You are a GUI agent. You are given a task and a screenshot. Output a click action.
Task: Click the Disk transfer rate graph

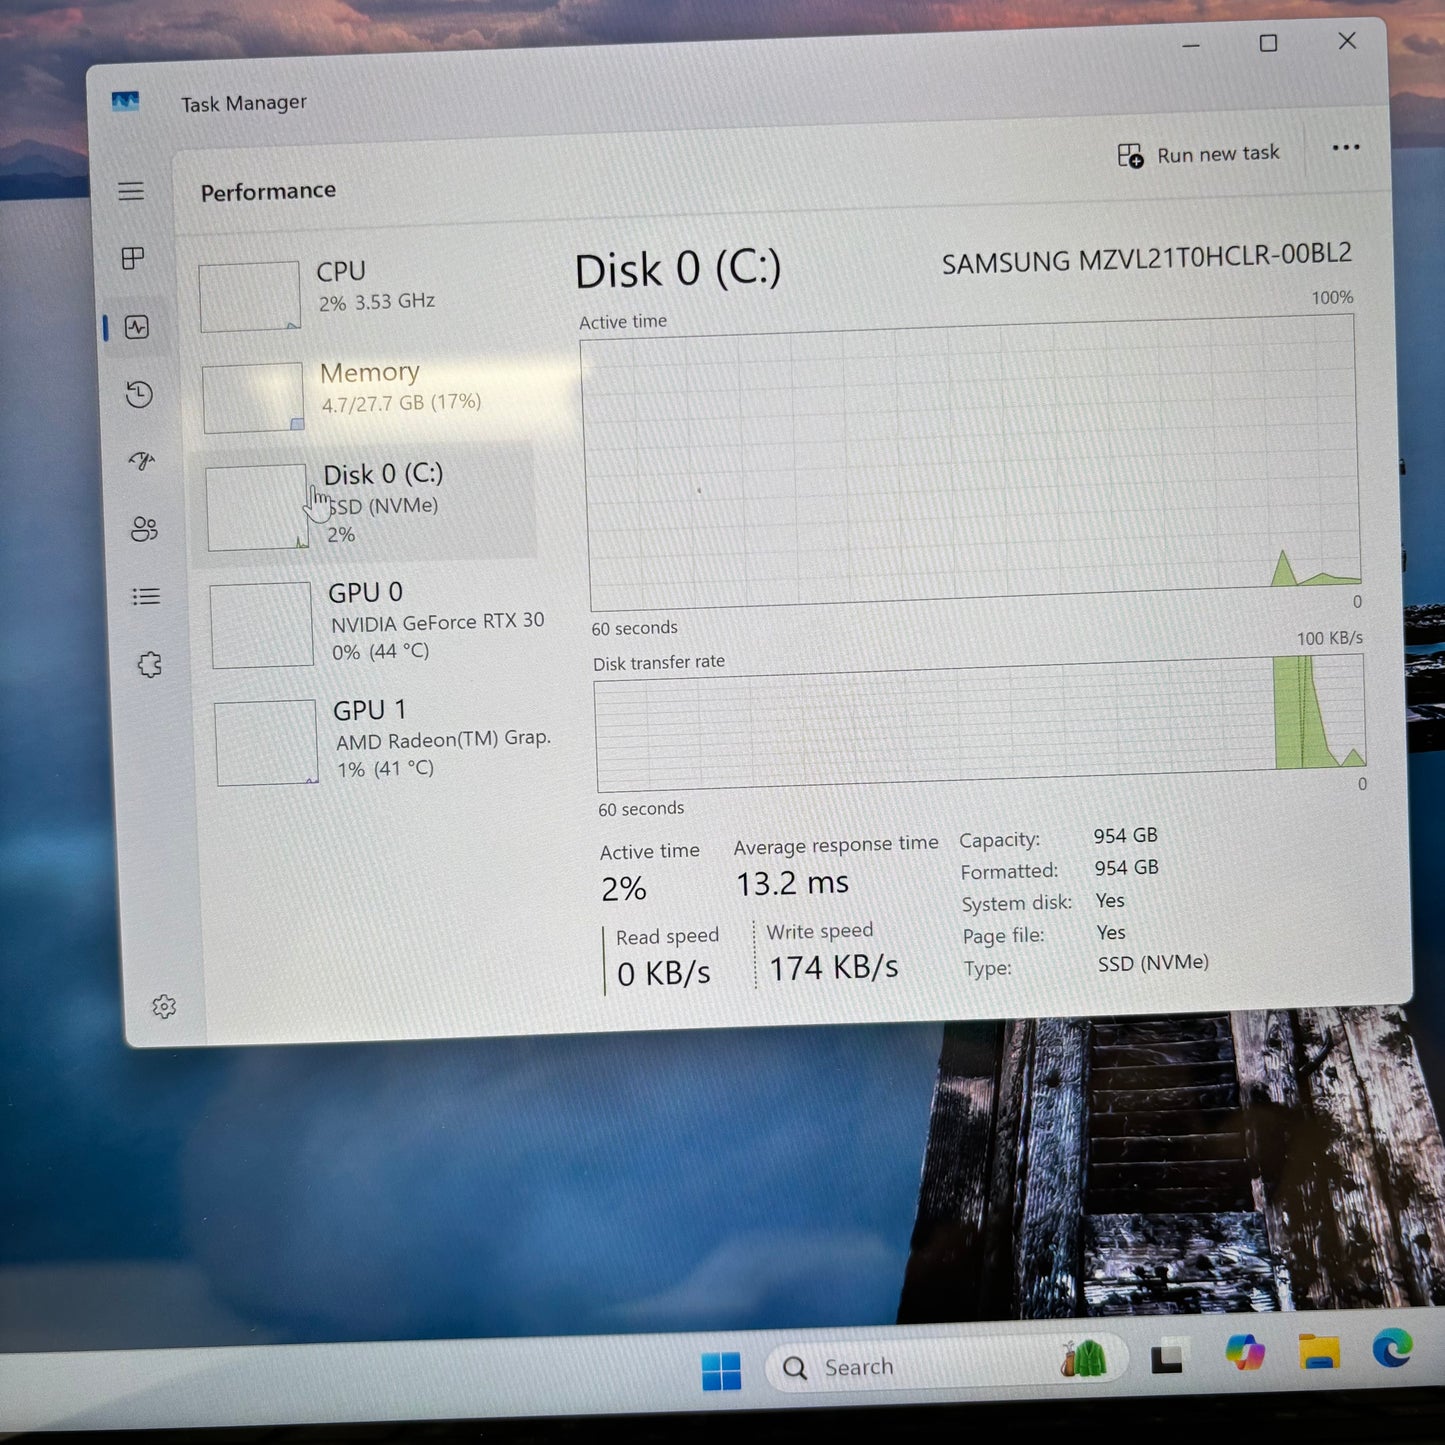pos(980,735)
